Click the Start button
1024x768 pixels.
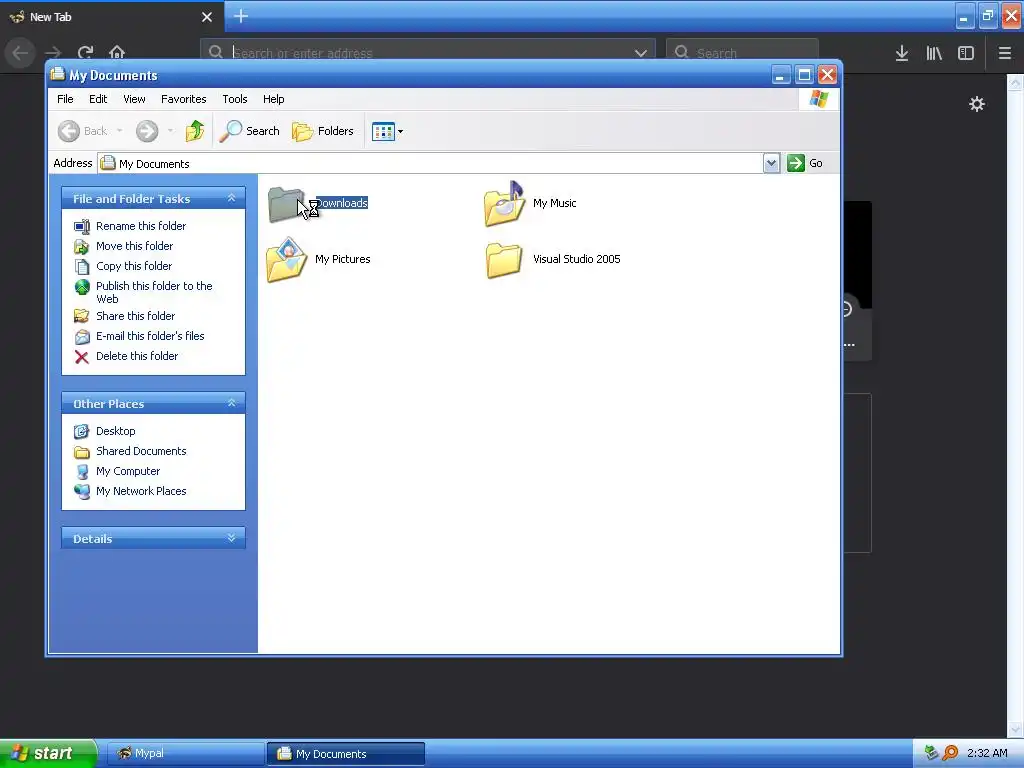(x=48, y=754)
